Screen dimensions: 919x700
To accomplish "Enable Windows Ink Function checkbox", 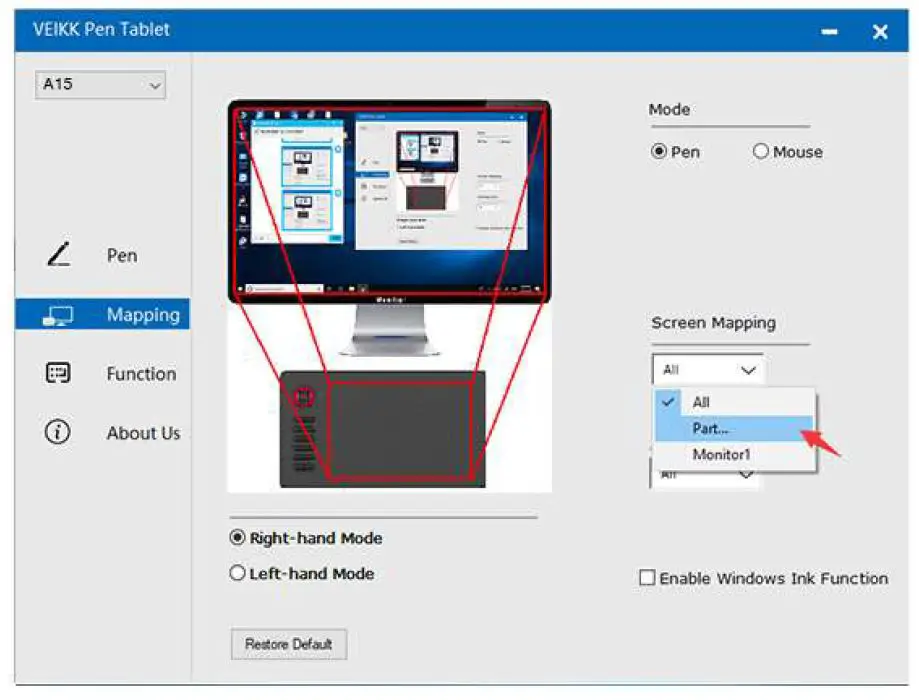I will point(648,578).
